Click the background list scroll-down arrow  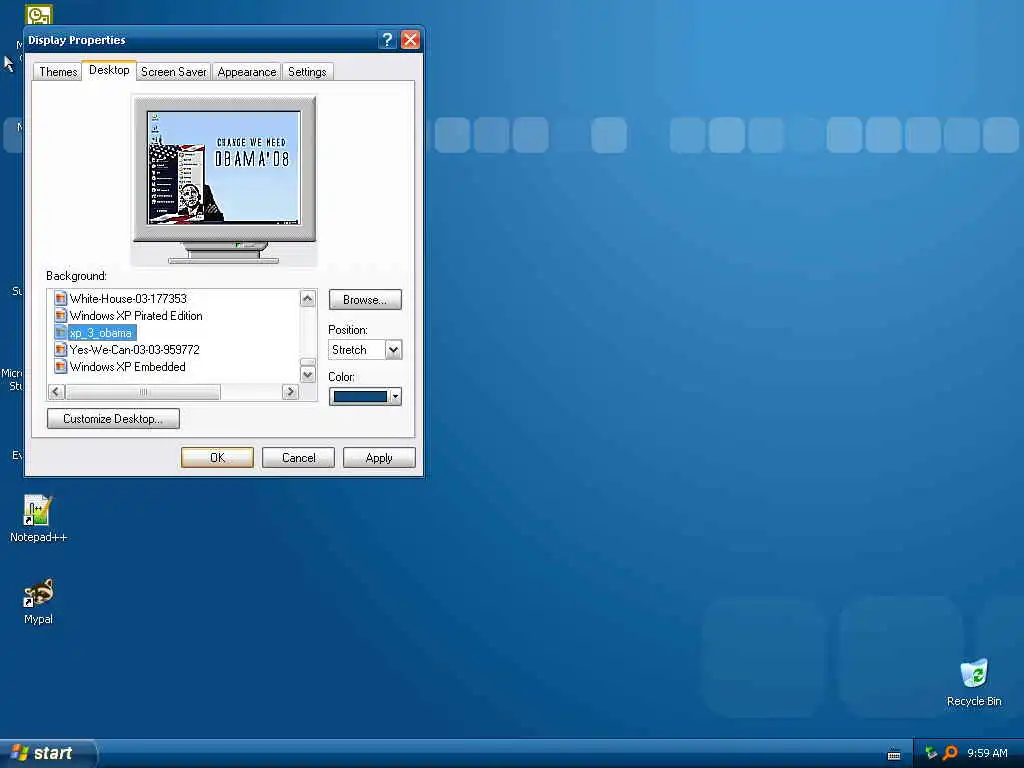pyautogui.click(x=308, y=374)
